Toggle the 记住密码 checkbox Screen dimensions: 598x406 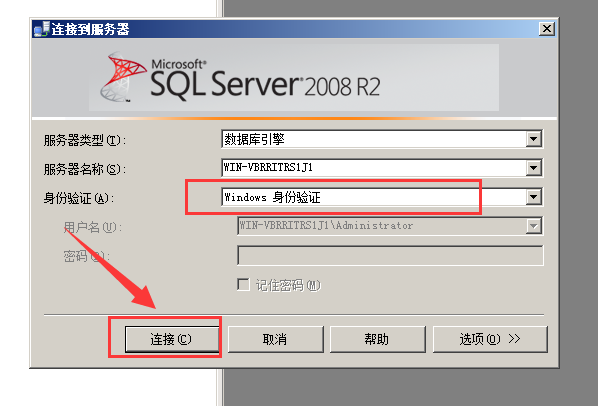(243, 284)
